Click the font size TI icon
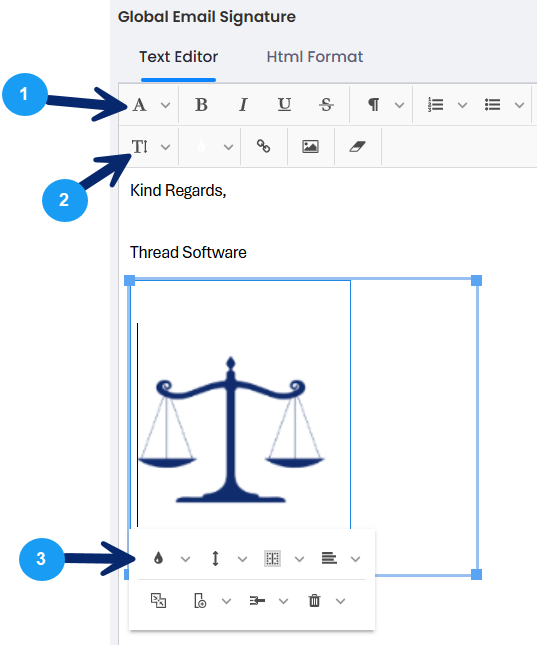This screenshot has height=645, width=537. (139, 147)
